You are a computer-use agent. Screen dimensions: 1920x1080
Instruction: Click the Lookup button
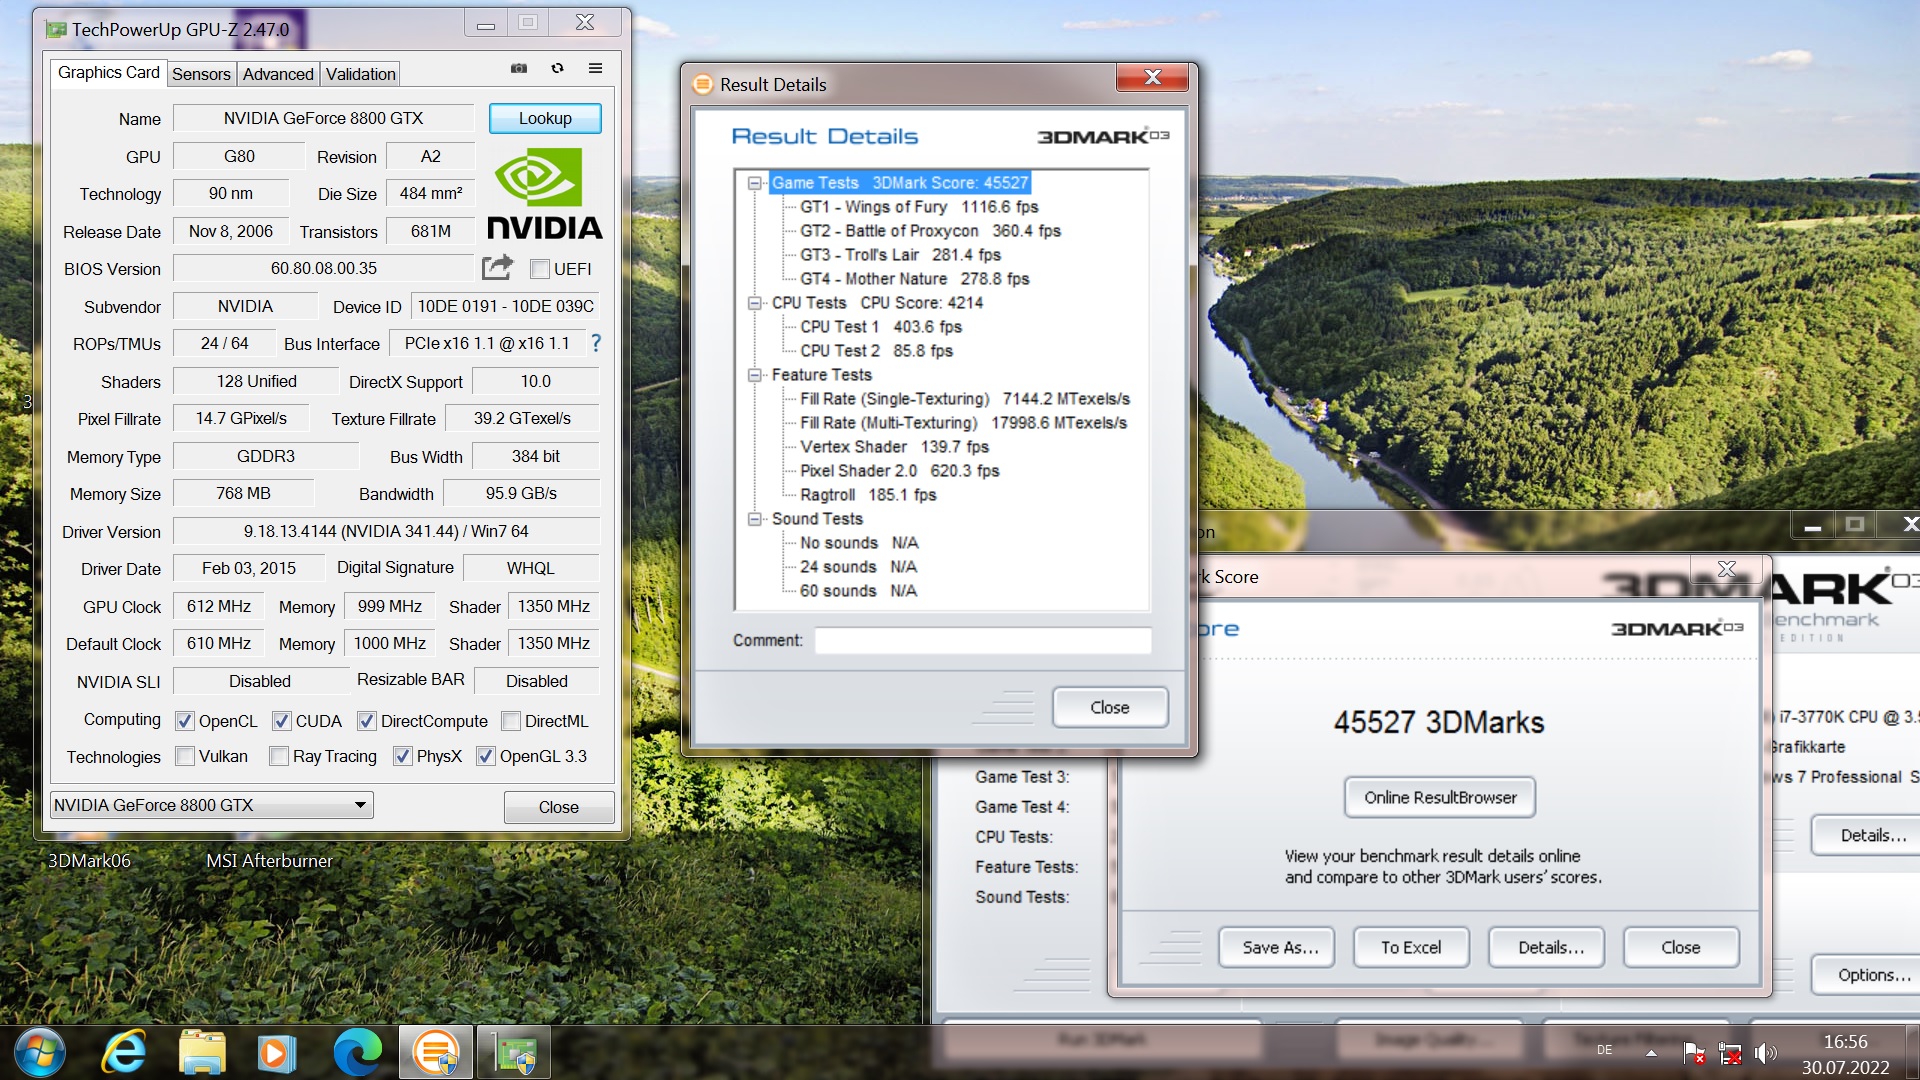(x=545, y=118)
